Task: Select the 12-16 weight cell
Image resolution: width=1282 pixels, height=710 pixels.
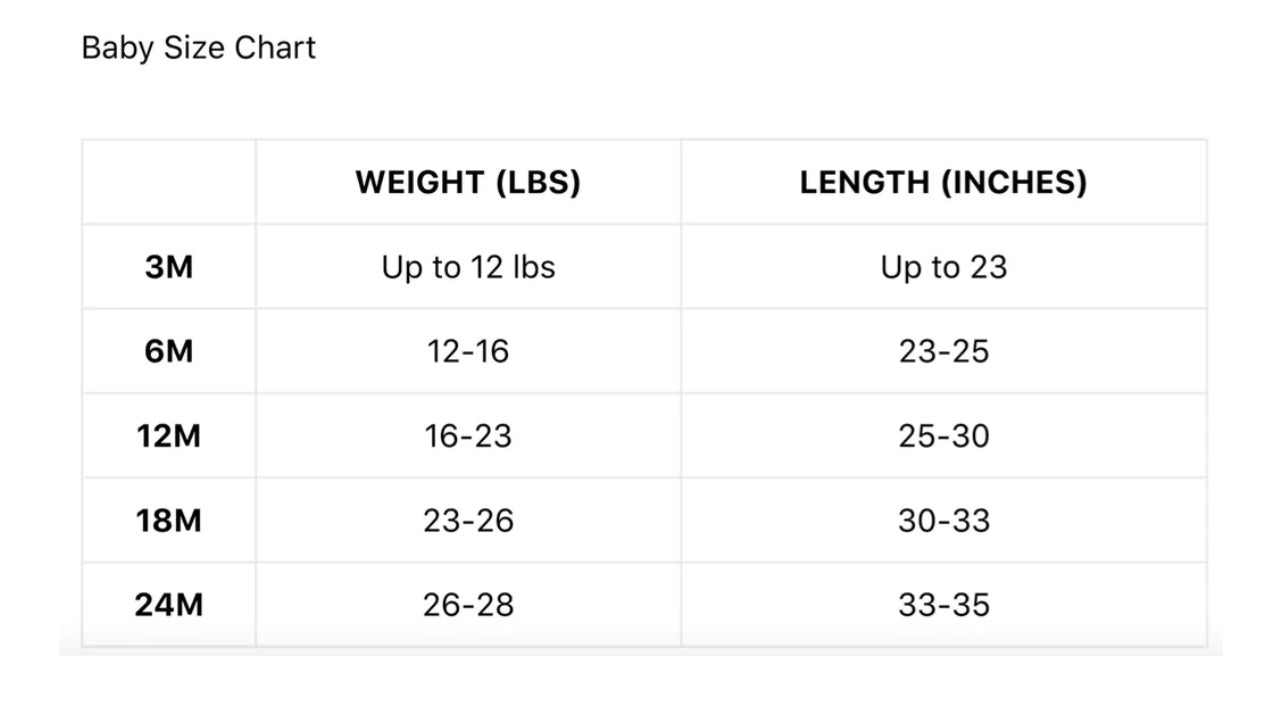Action: pyautogui.click(x=468, y=352)
